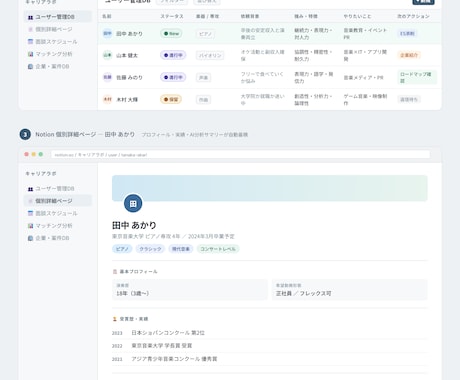460x380 pixels.
Task: Click the 正社員 / フレックス可 profile field
Action: (x=350, y=290)
